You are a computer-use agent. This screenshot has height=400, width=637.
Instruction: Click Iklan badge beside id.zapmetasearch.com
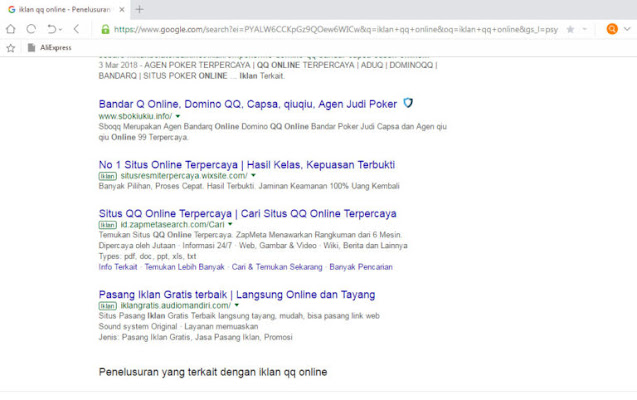(108, 225)
